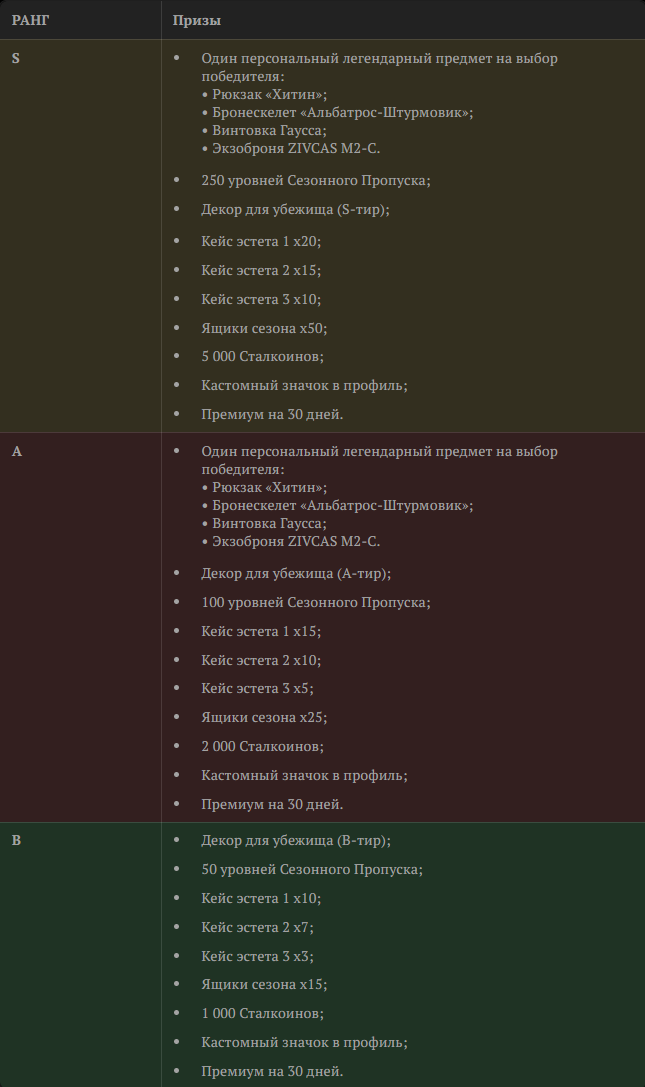The width and height of the screenshot is (645, 1087).
Task: Select the S rank cell
Action: [x=16, y=58]
